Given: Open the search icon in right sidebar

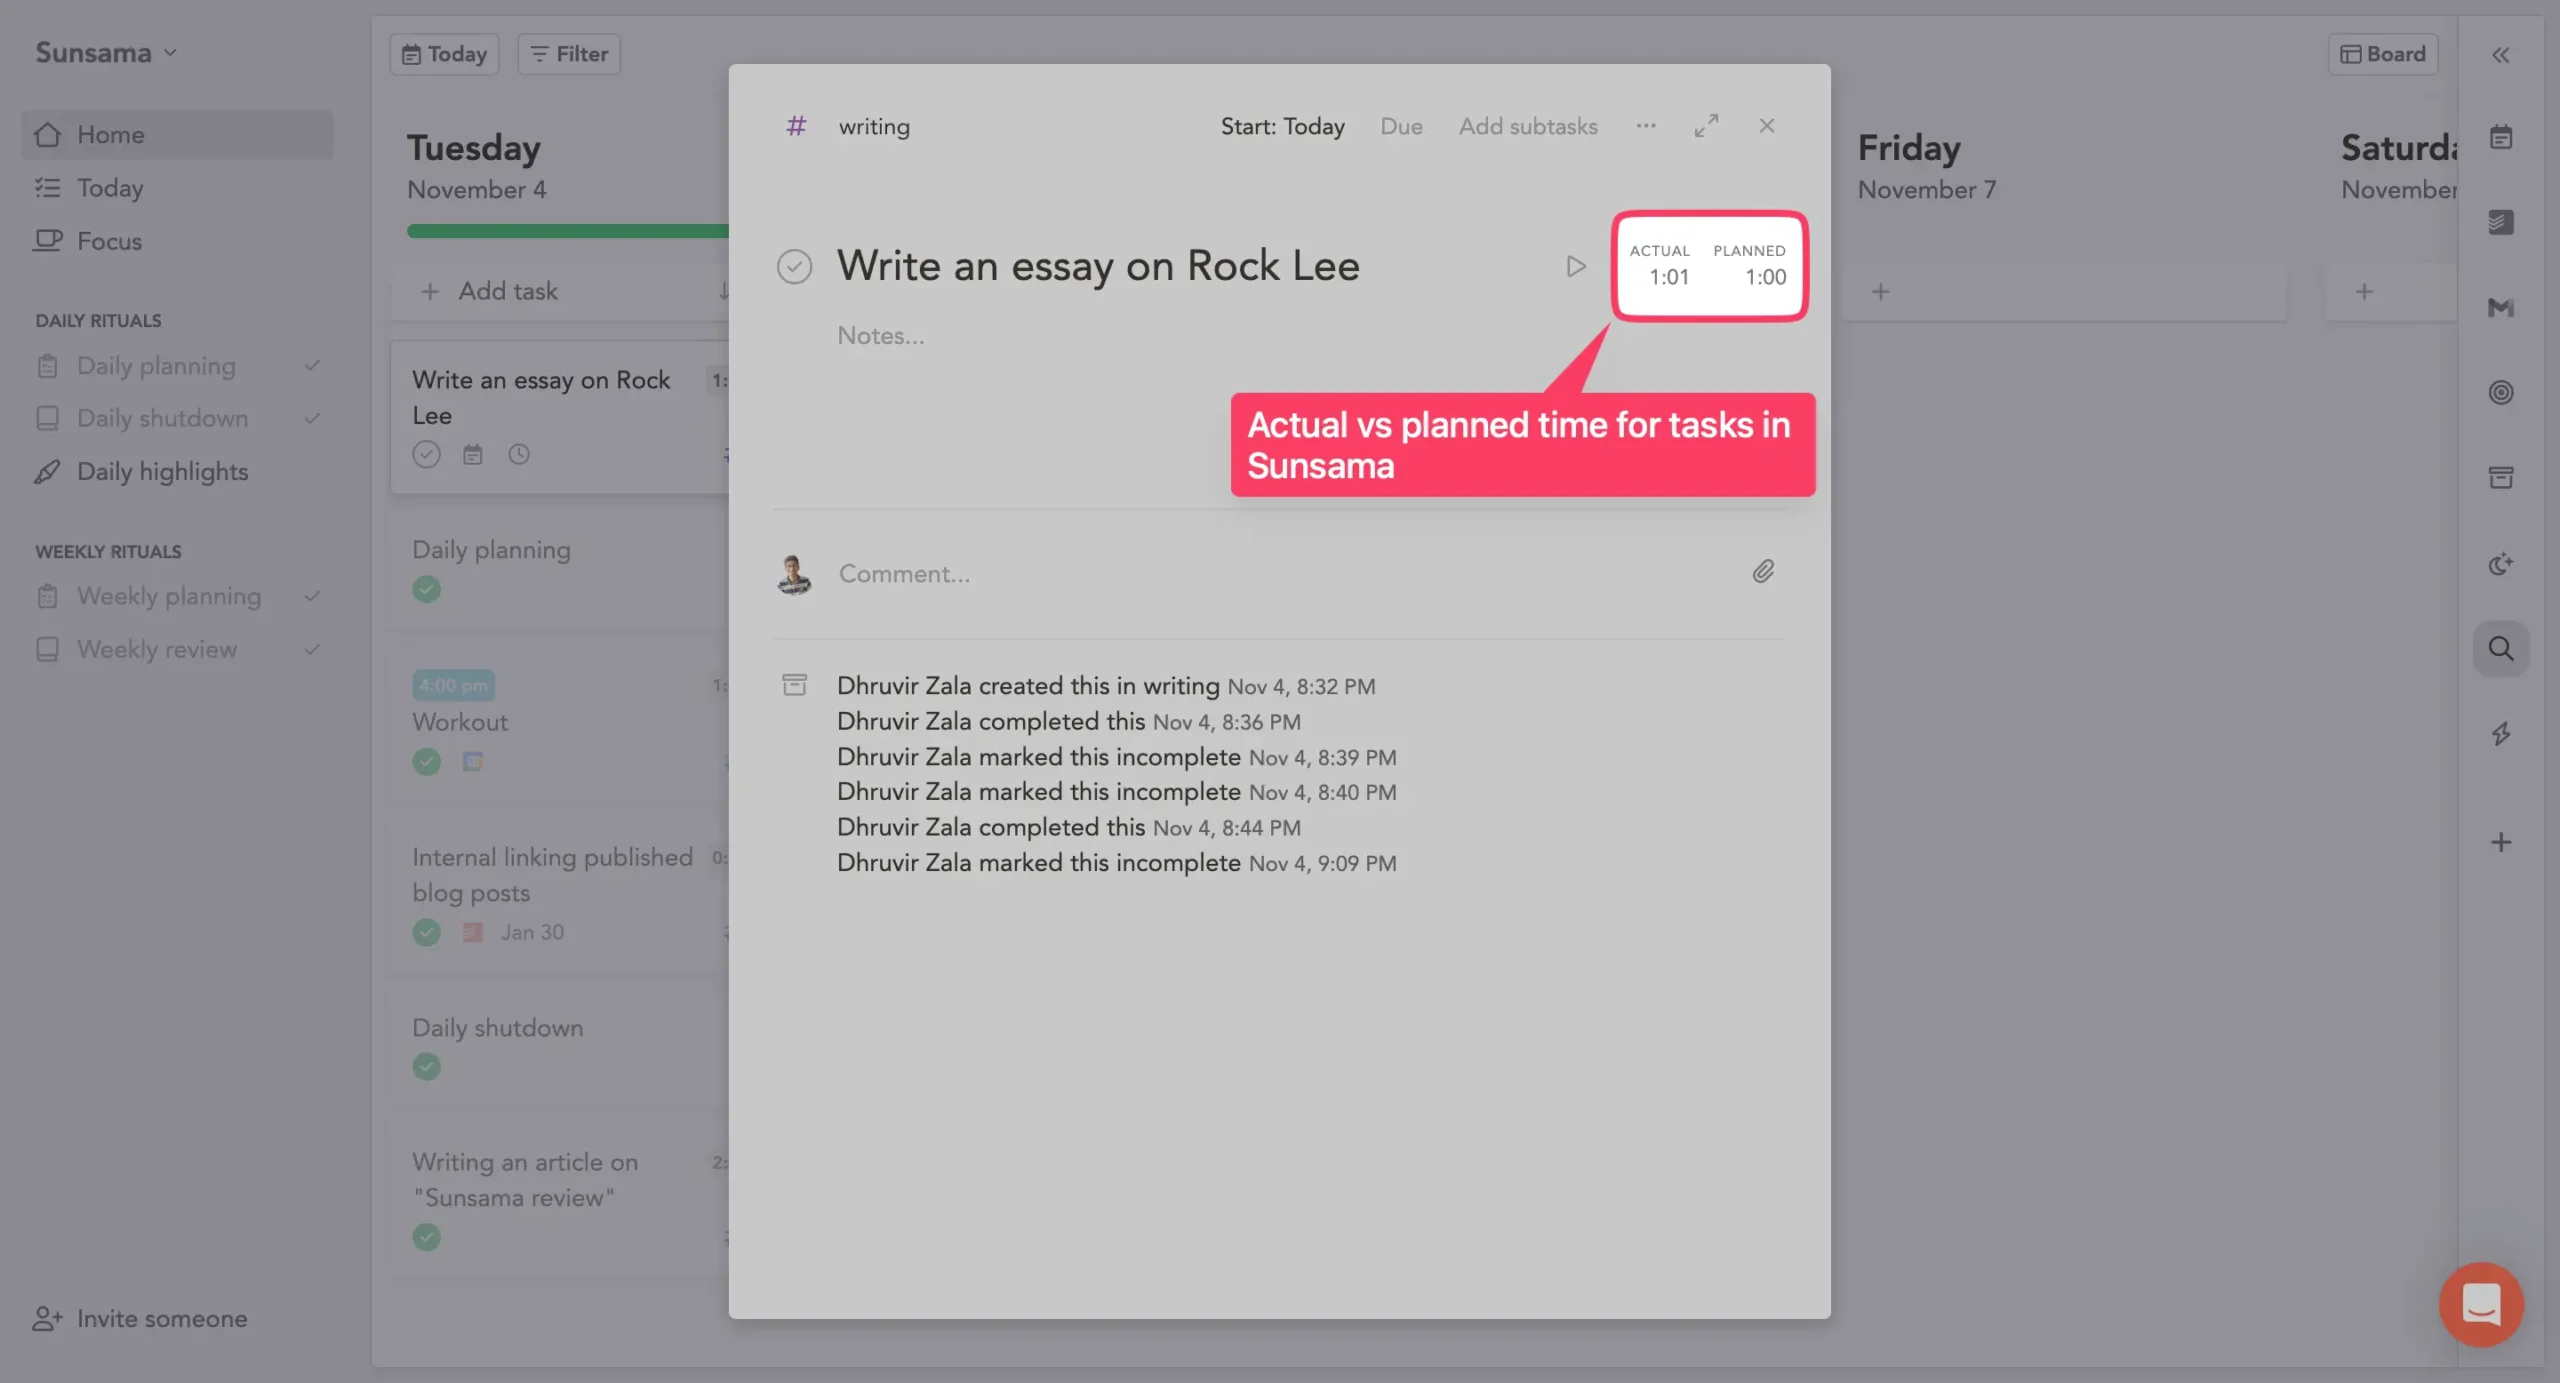Looking at the screenshot, I should (x=2500, y=649).
